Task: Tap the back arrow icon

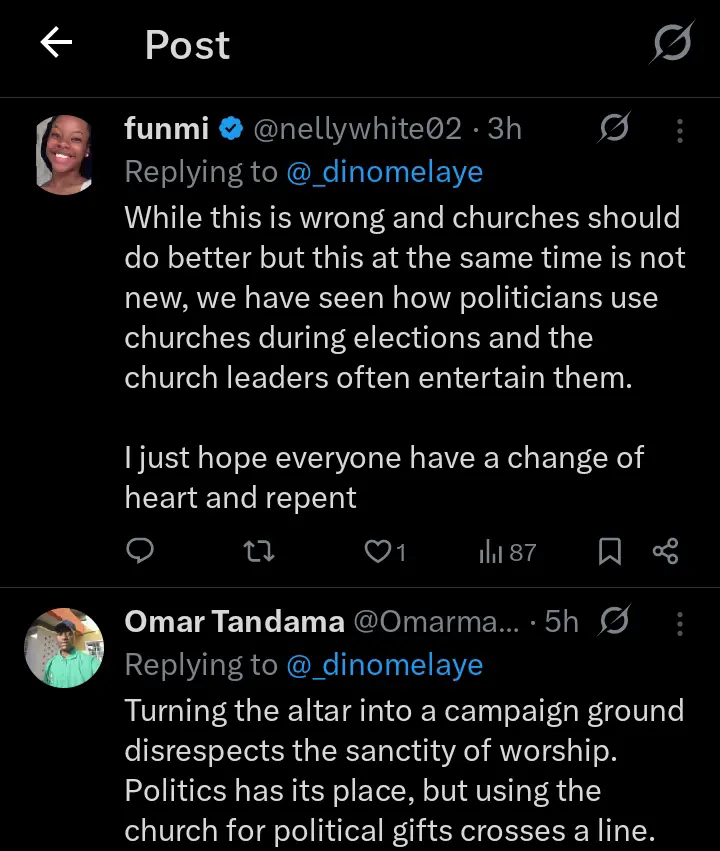Action: tap(57, 43)
